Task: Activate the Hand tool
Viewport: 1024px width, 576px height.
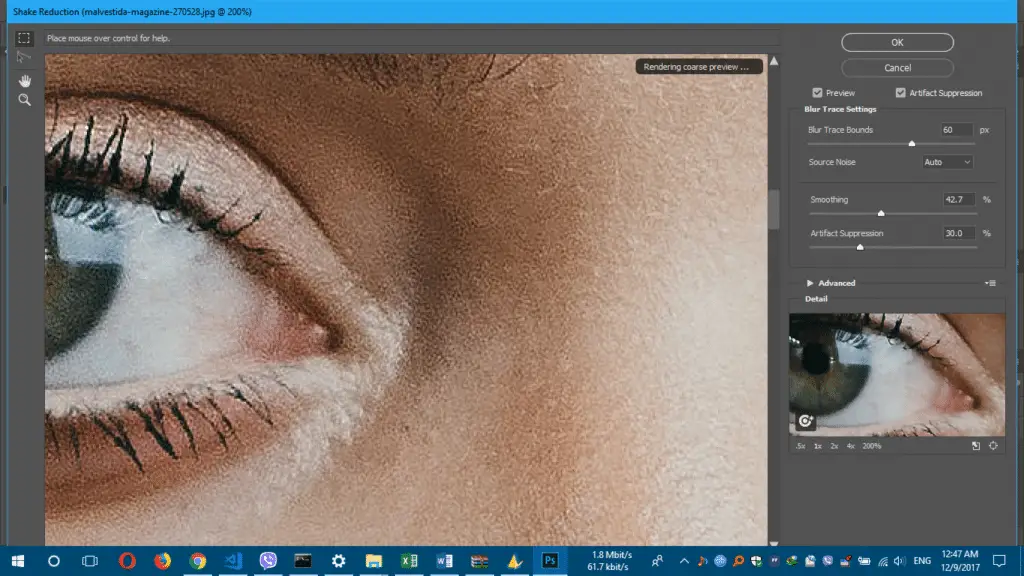Action: point(24,80)
